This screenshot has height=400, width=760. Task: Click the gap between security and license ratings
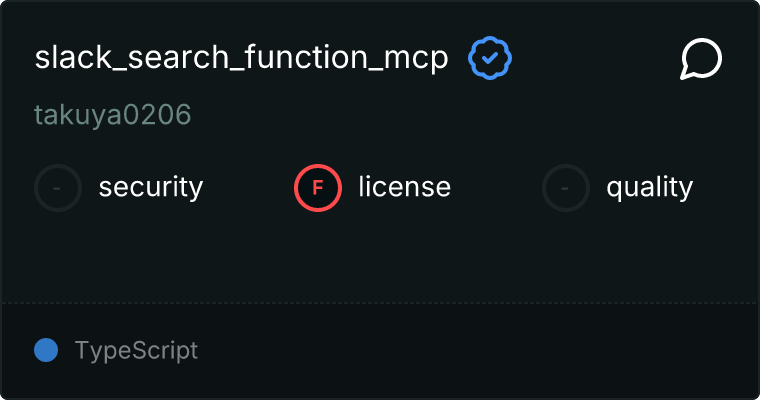[x=248, y=187]
